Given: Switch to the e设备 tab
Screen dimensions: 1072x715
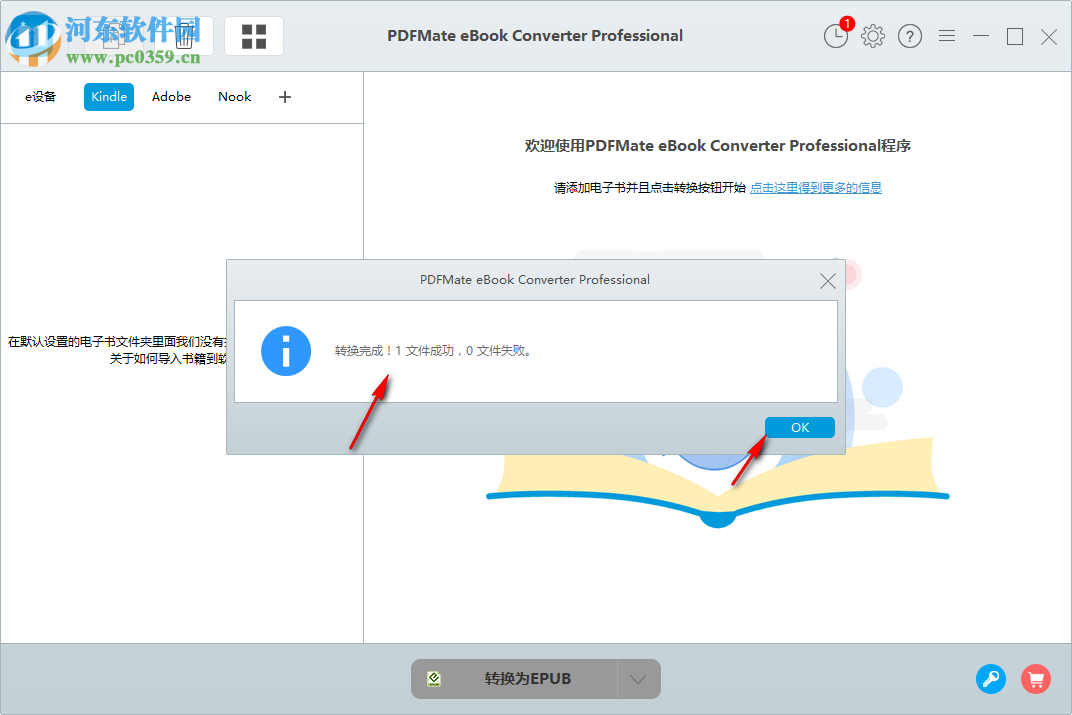Looking at the screenshot, I should (40, 97).
